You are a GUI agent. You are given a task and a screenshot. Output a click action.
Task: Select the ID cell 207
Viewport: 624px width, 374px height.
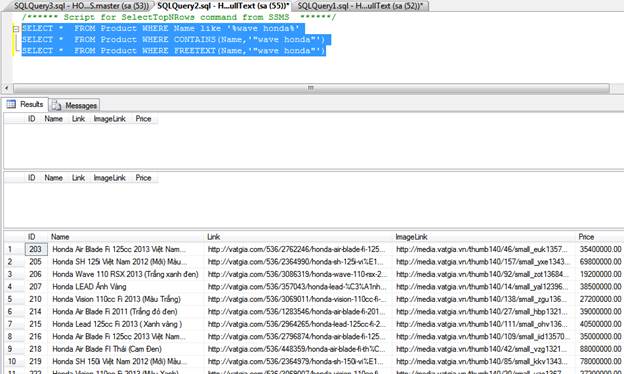36,286
